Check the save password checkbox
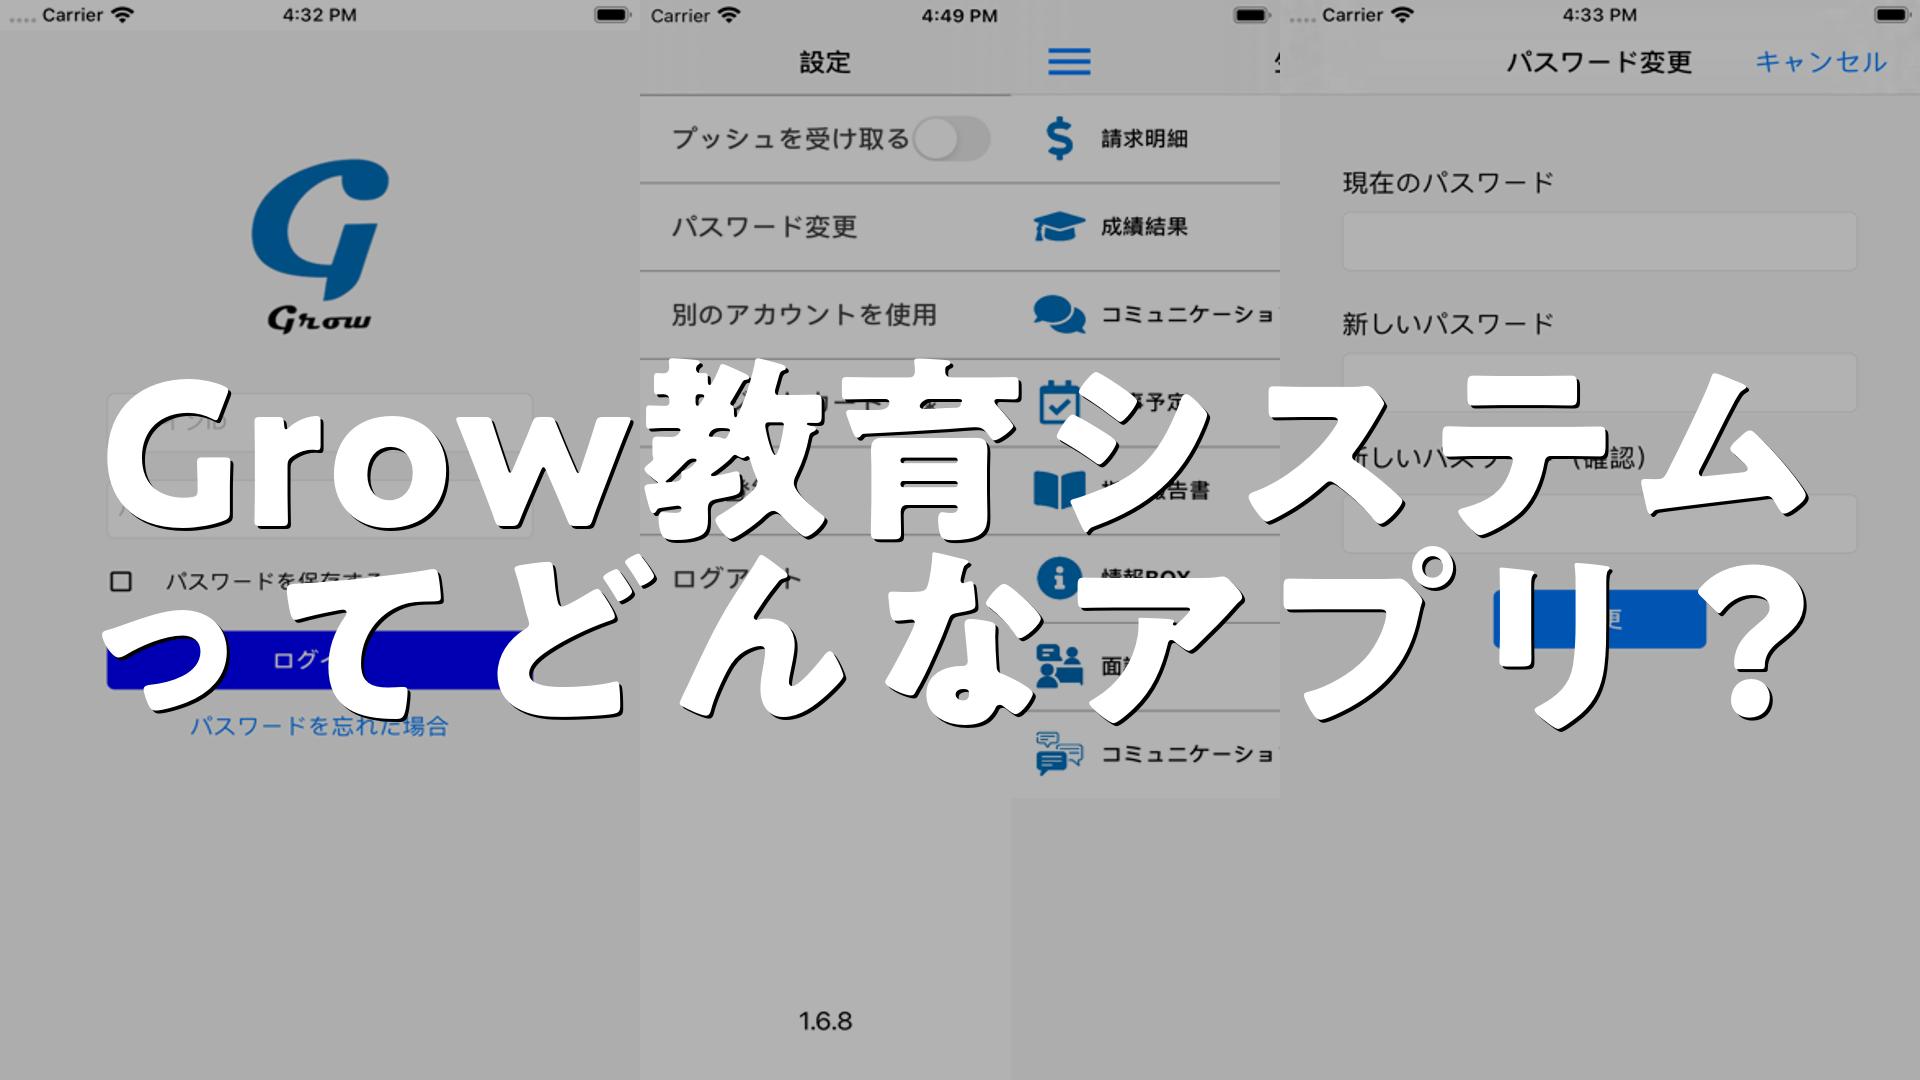 [121, 581]
